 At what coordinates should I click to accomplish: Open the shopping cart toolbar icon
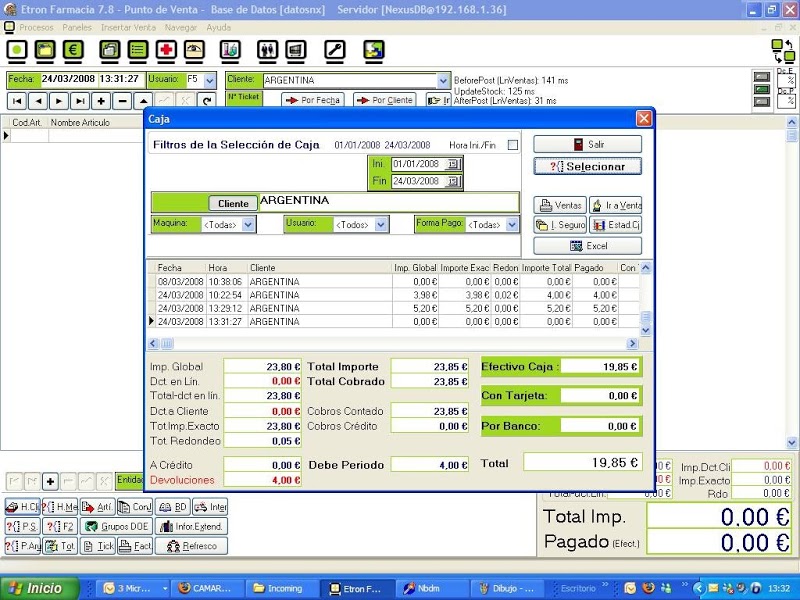point(296,50)
